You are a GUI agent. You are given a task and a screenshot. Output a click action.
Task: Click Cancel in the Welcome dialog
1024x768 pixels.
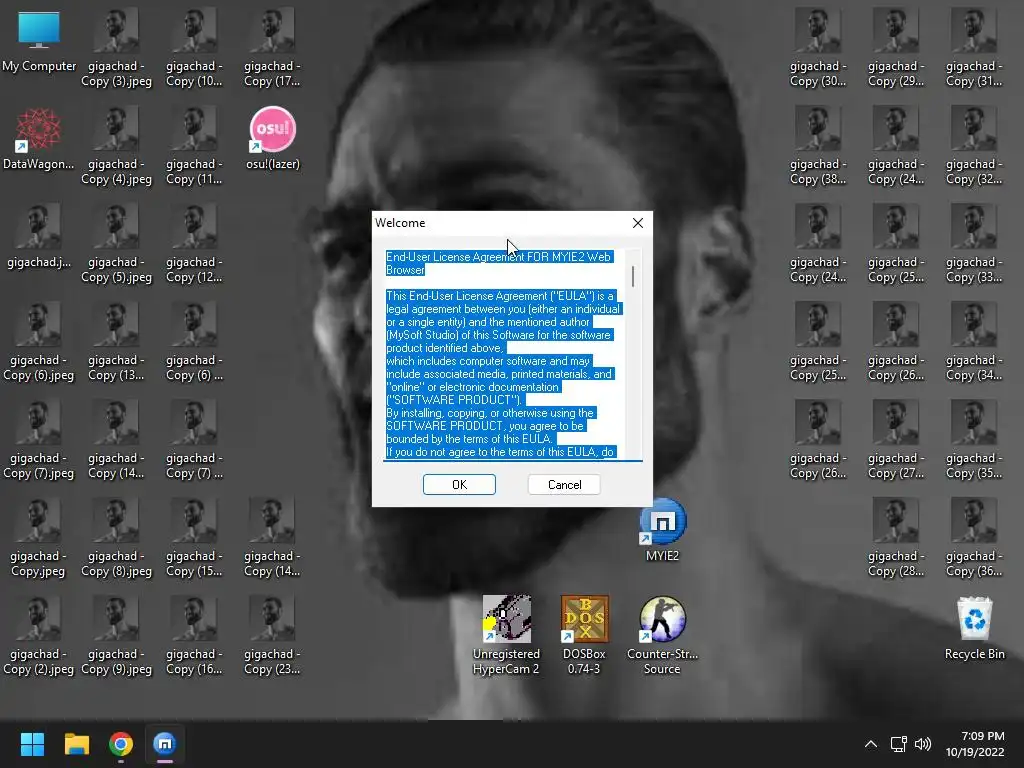[x=564, y=485]
